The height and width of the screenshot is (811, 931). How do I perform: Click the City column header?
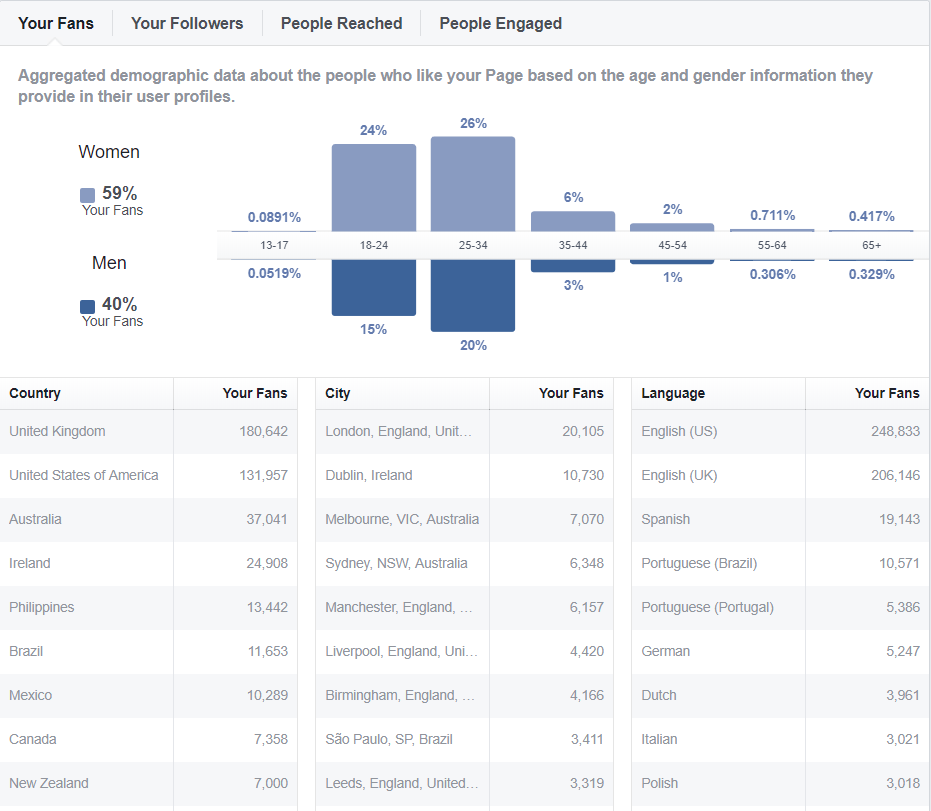(338, 393)
